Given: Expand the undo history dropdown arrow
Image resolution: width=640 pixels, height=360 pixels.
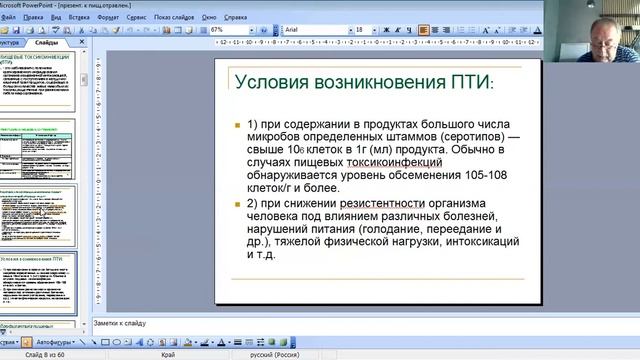Looking at the screenshot, I should point(138,30).
